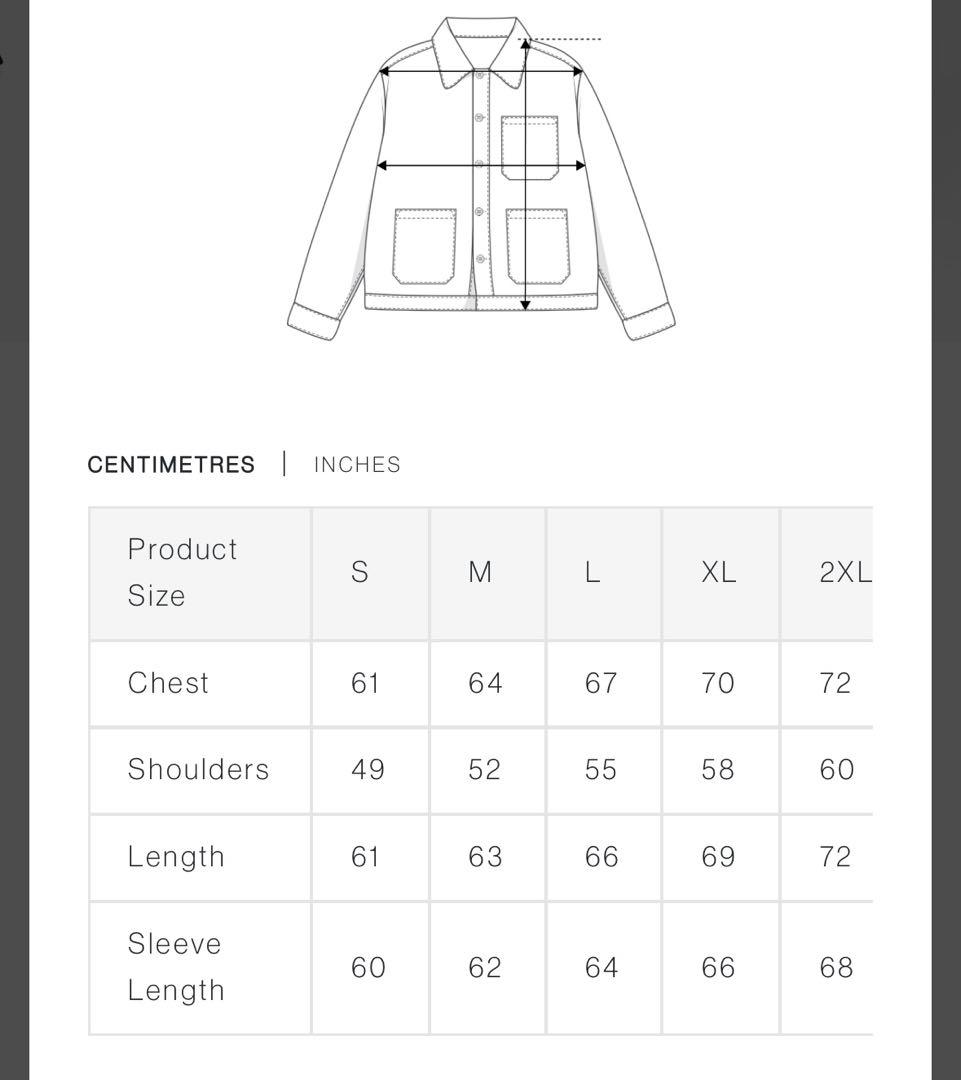Click the Sleeve Length row label

coord(176,967)
